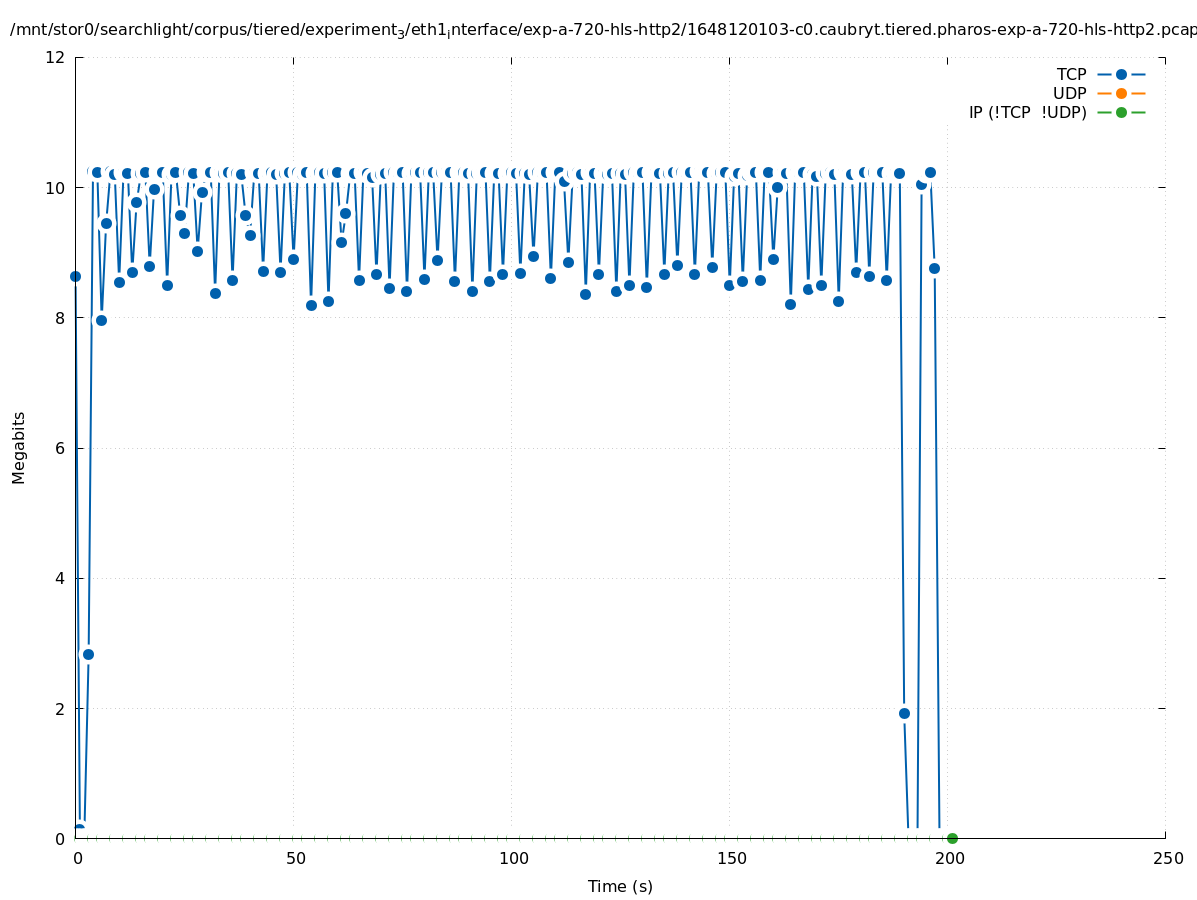The width and height of the screenshot is (1197, 900).
Task: Click the green IP legend marker
Action: (x=1121, y=112)
